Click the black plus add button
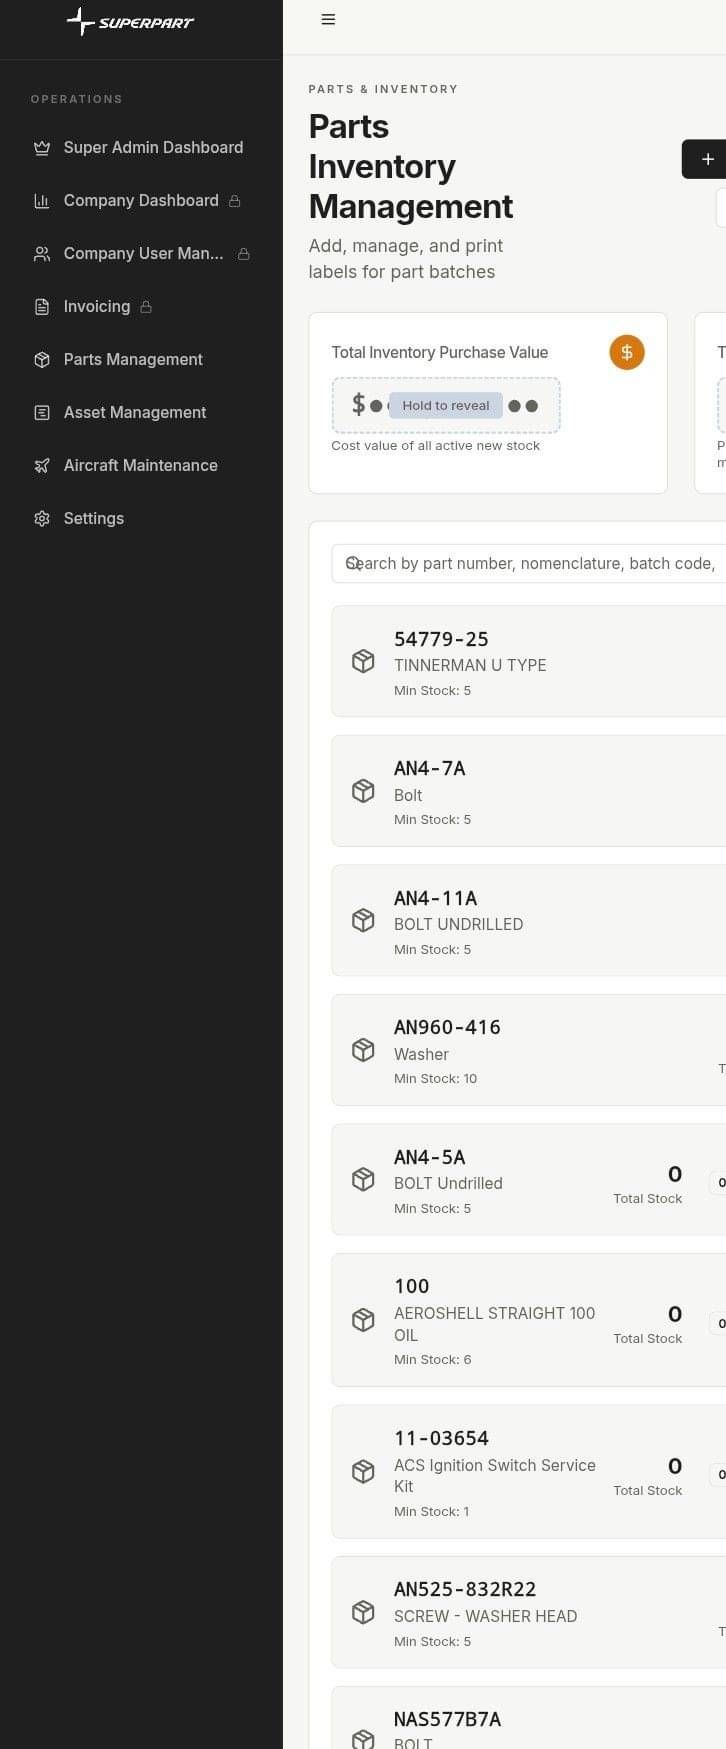This screenshot has width=726, height=1749. tap(704, 159)
